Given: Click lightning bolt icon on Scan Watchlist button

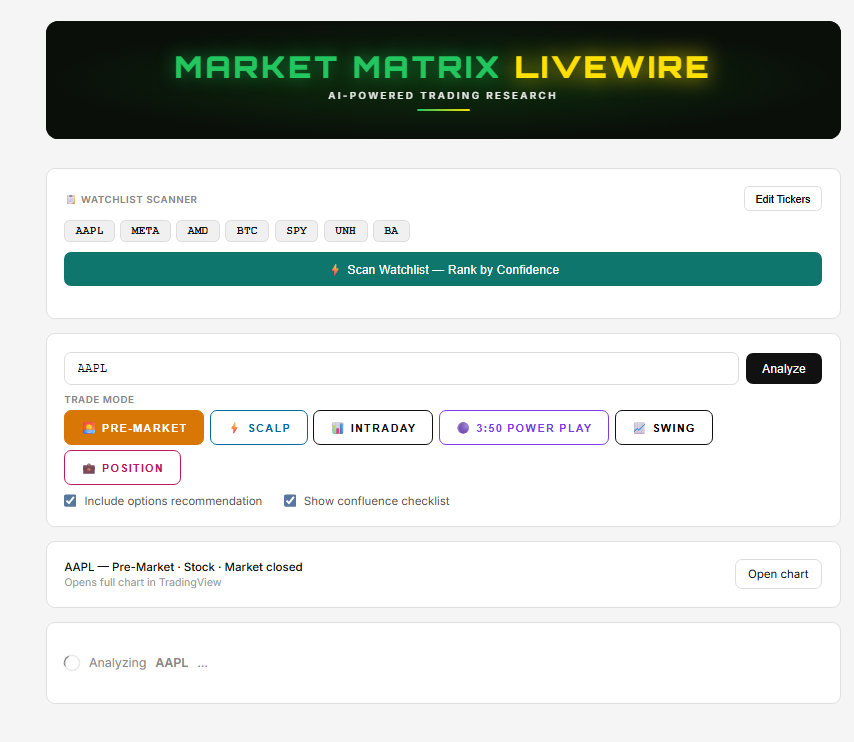Looking at the screenshot, I should coord(336,270).
